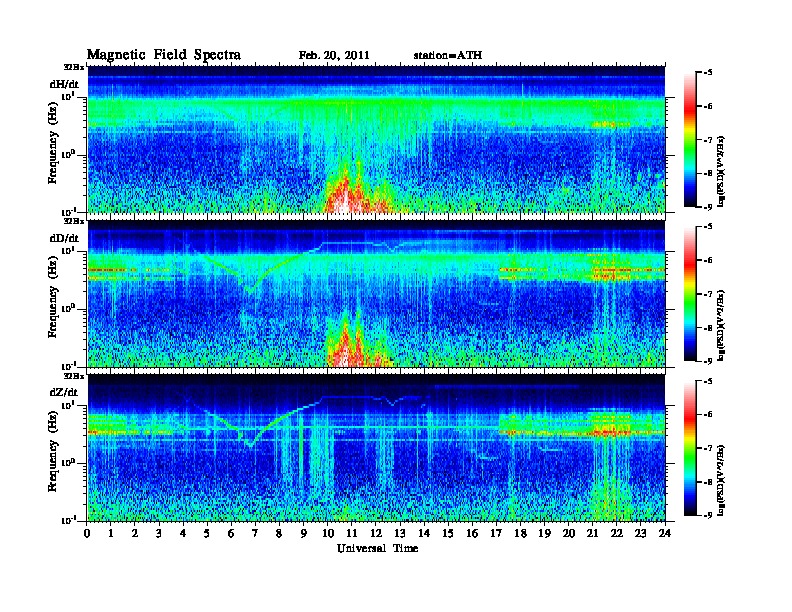Click hour 20 tick on Universal Time axis
This screenshot has height=612, width=792.
pos(569,533)
